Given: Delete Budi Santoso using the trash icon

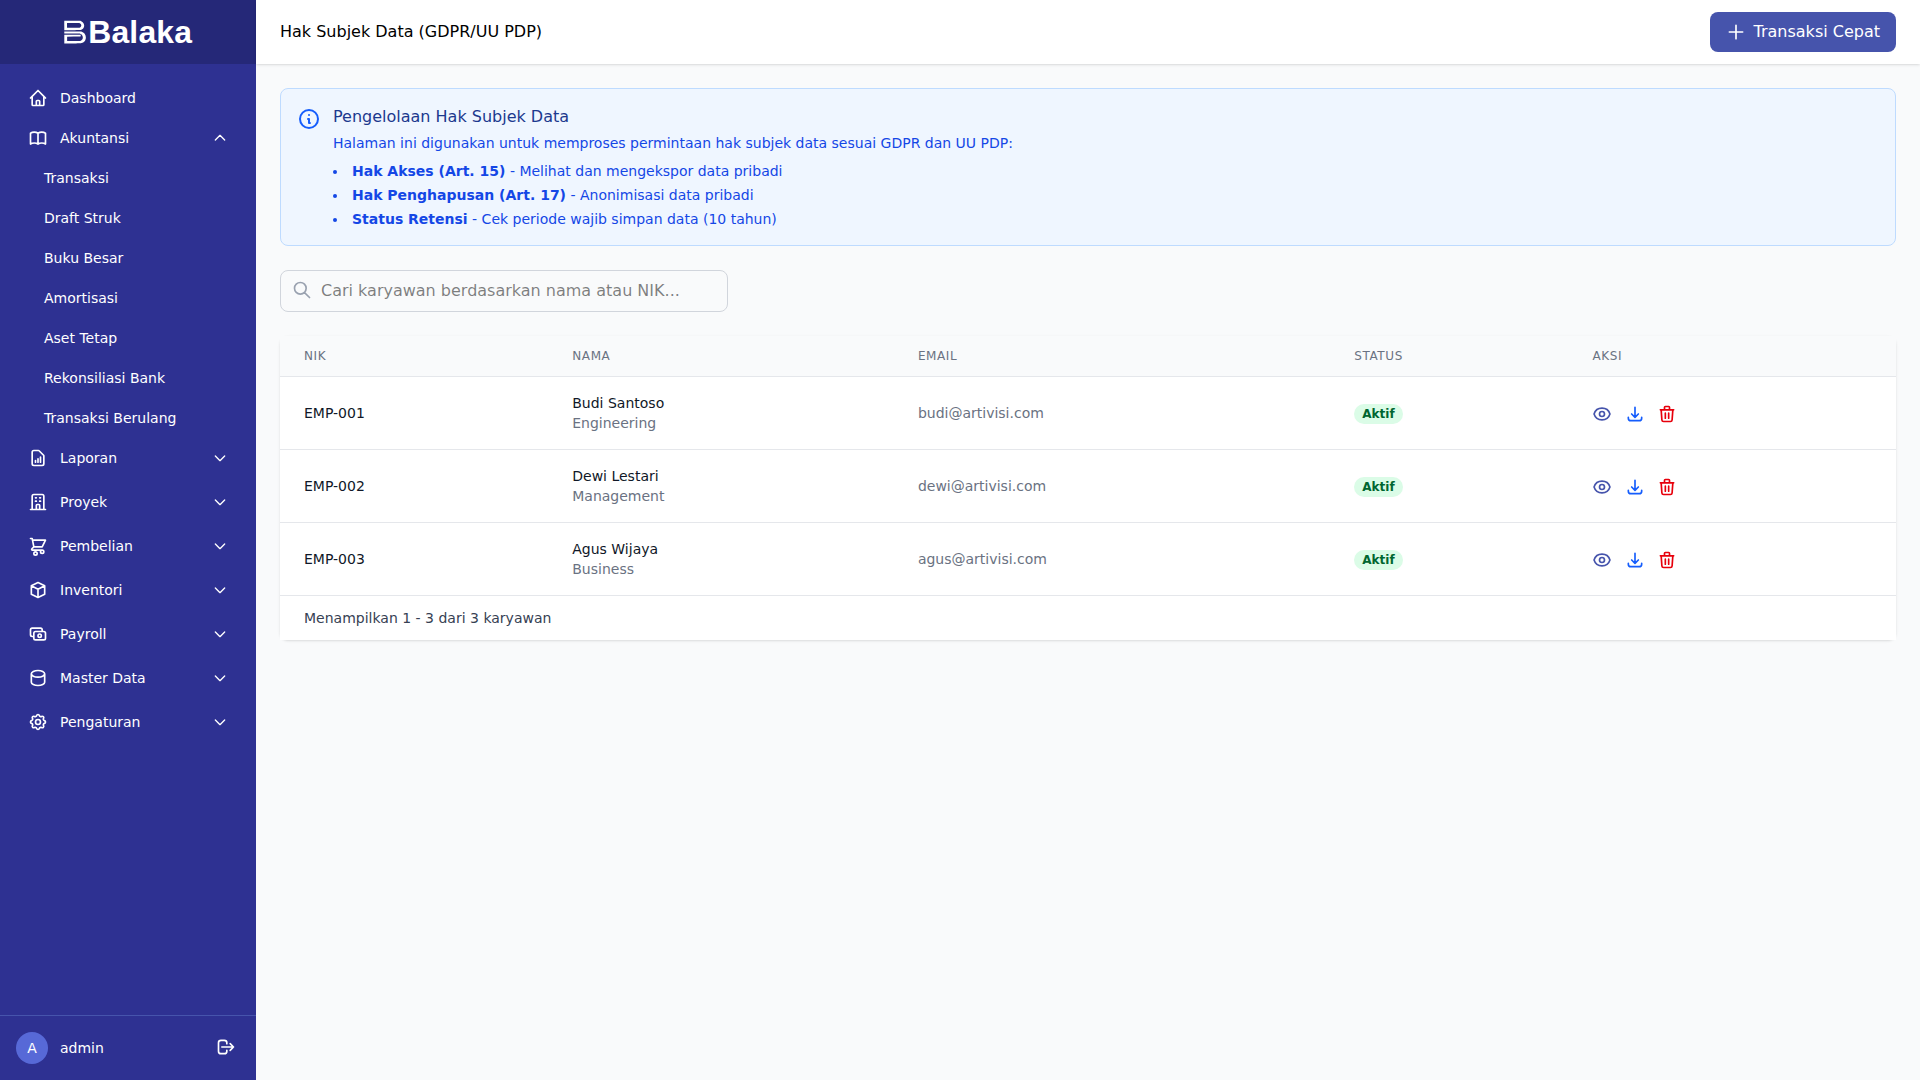Looking at the screenshot, I should tap(1666, 414).
